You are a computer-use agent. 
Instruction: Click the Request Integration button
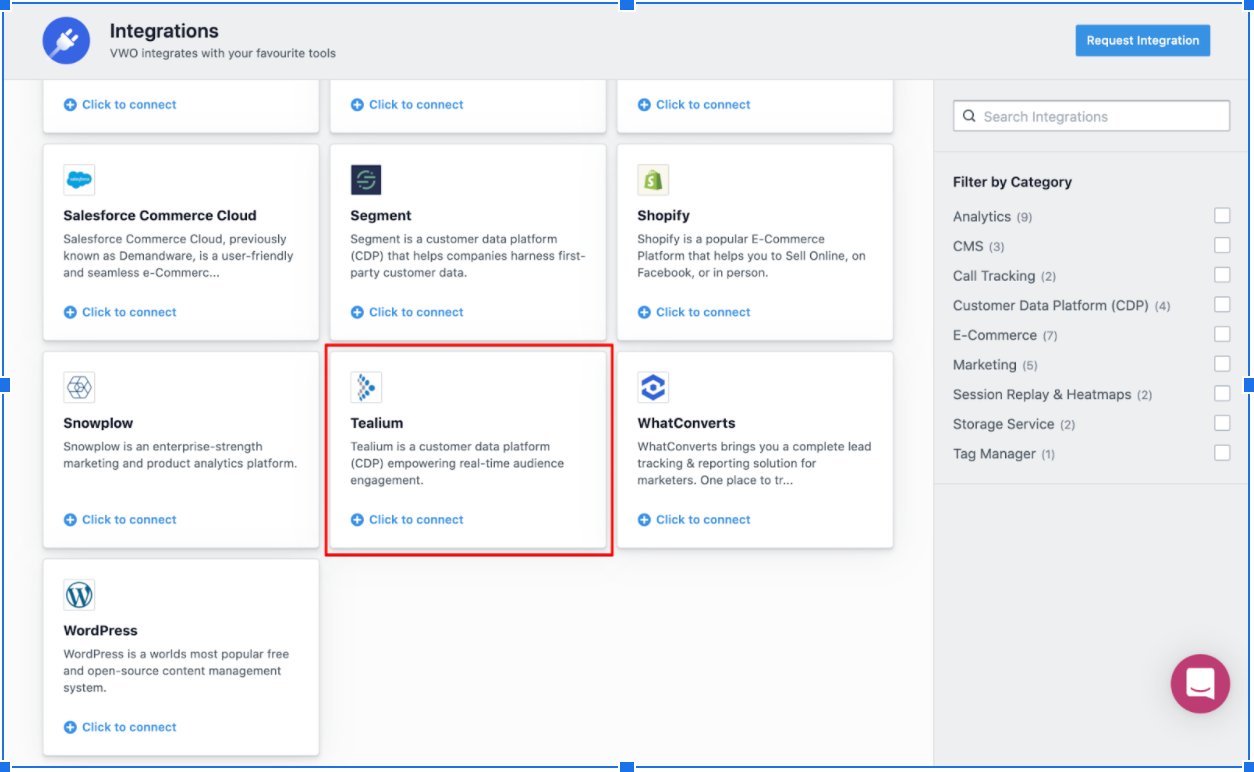(1143, 41)
